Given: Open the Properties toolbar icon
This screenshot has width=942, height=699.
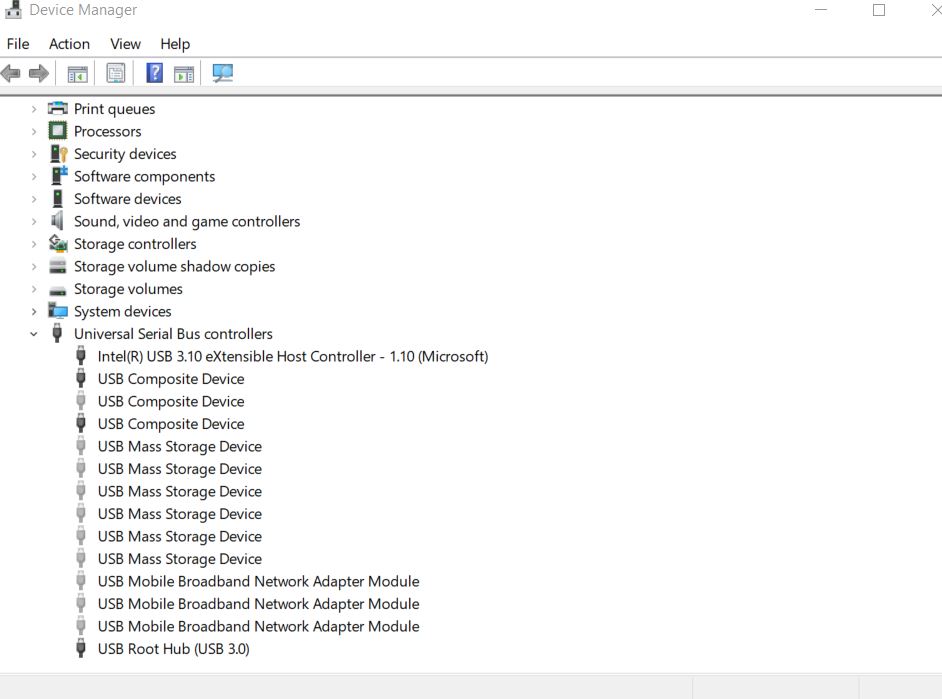Looking at the screenshot, I should 116,73.
